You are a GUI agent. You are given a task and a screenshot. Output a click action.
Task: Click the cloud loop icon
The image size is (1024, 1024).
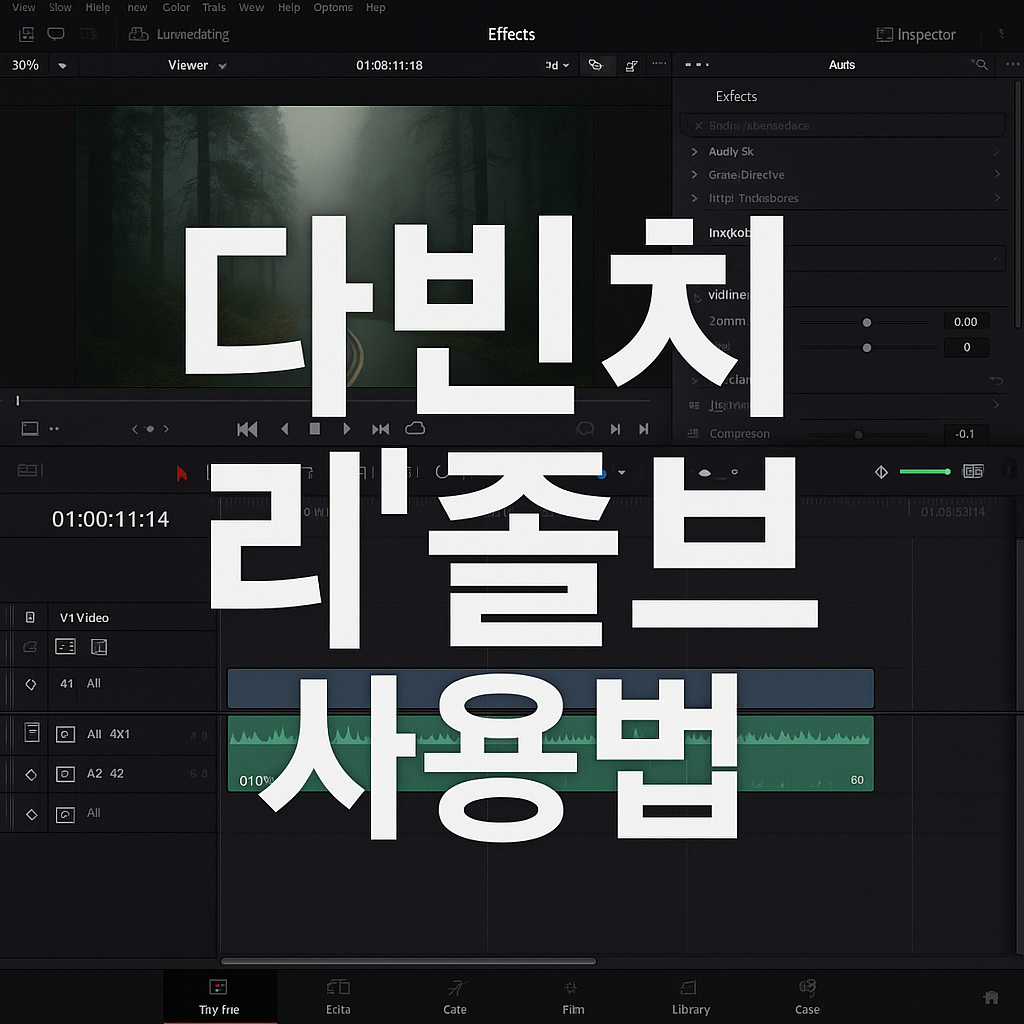coord(415,428)
